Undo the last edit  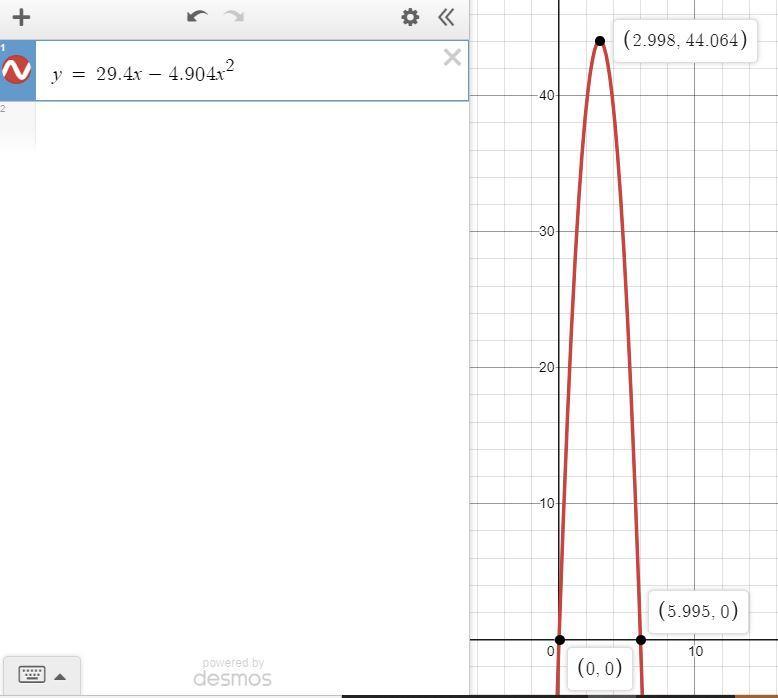point(197,16)
